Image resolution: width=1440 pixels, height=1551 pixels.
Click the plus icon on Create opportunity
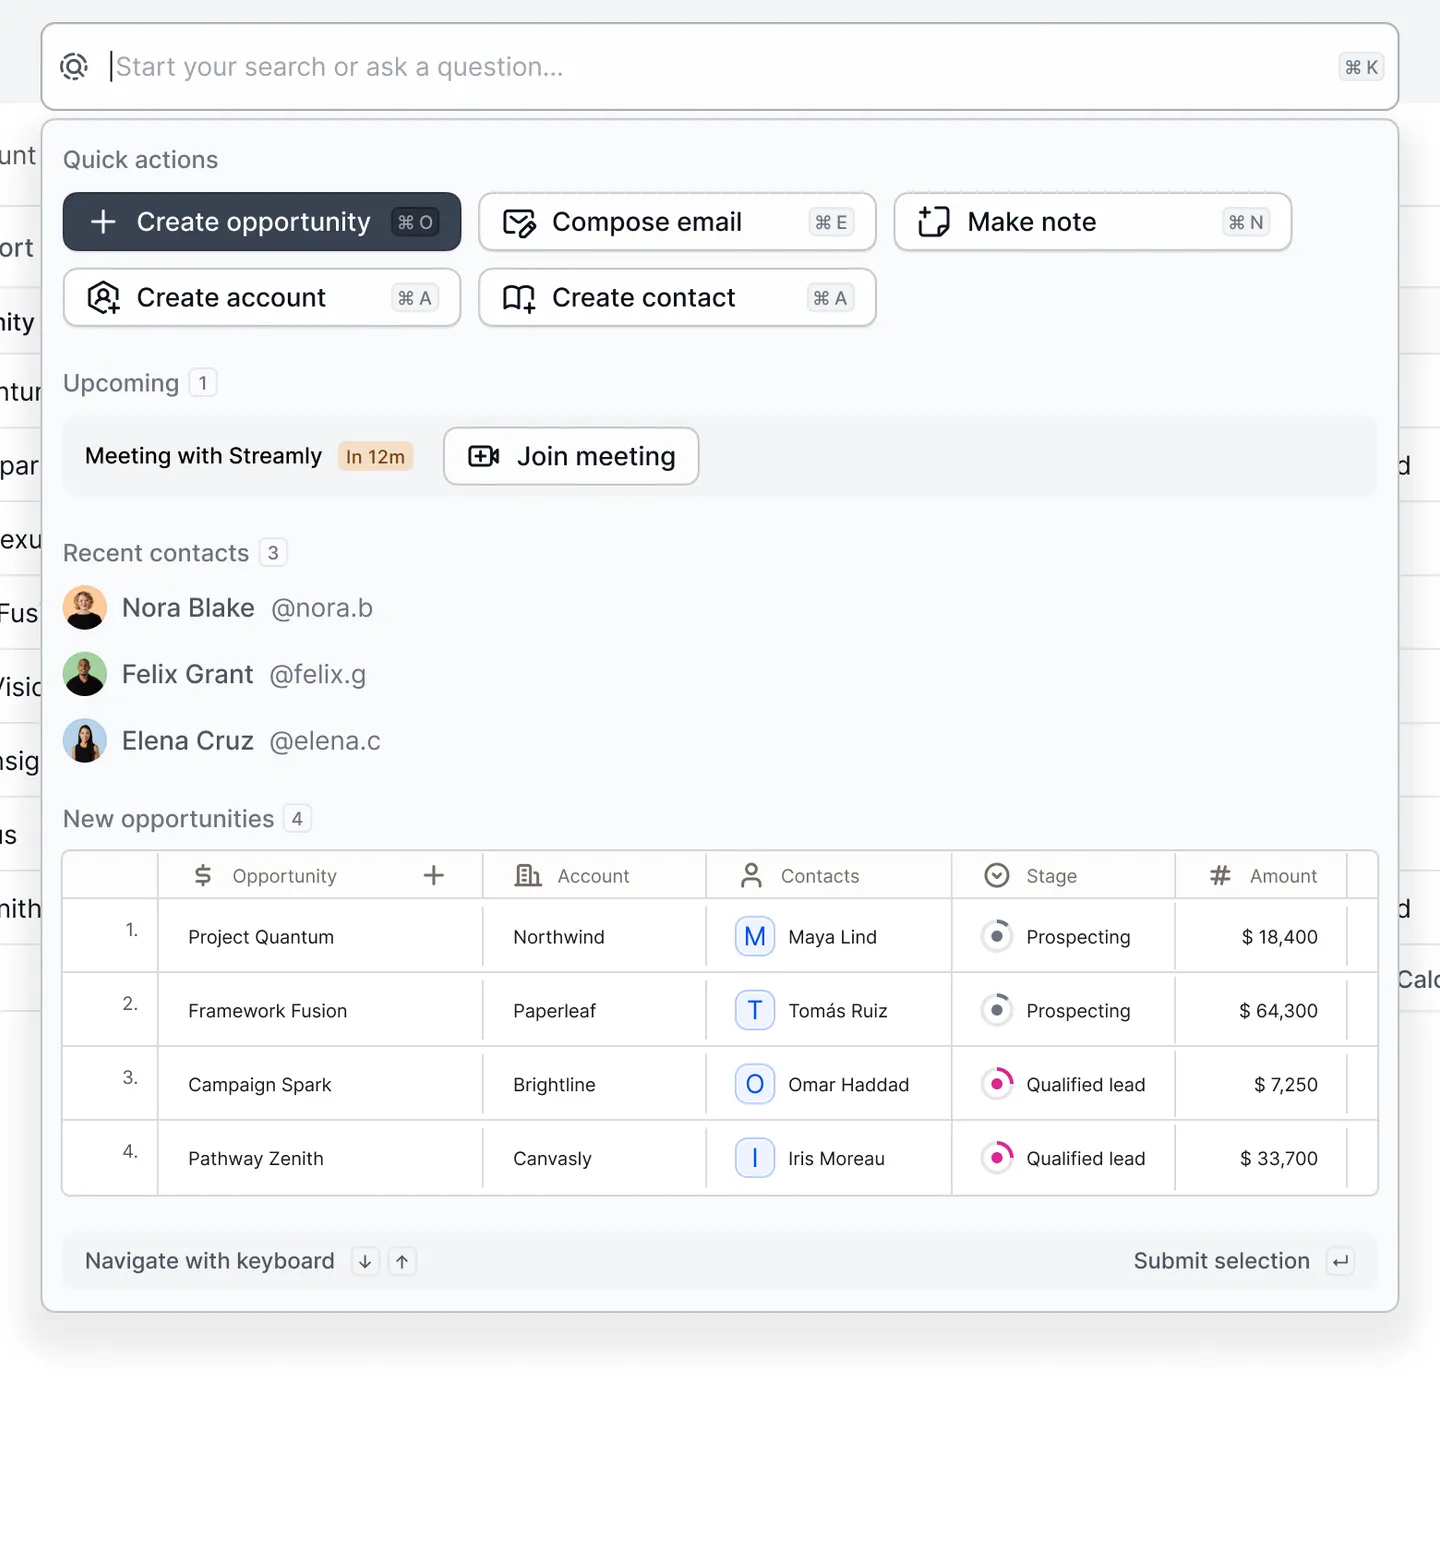[x=103, y=222]
